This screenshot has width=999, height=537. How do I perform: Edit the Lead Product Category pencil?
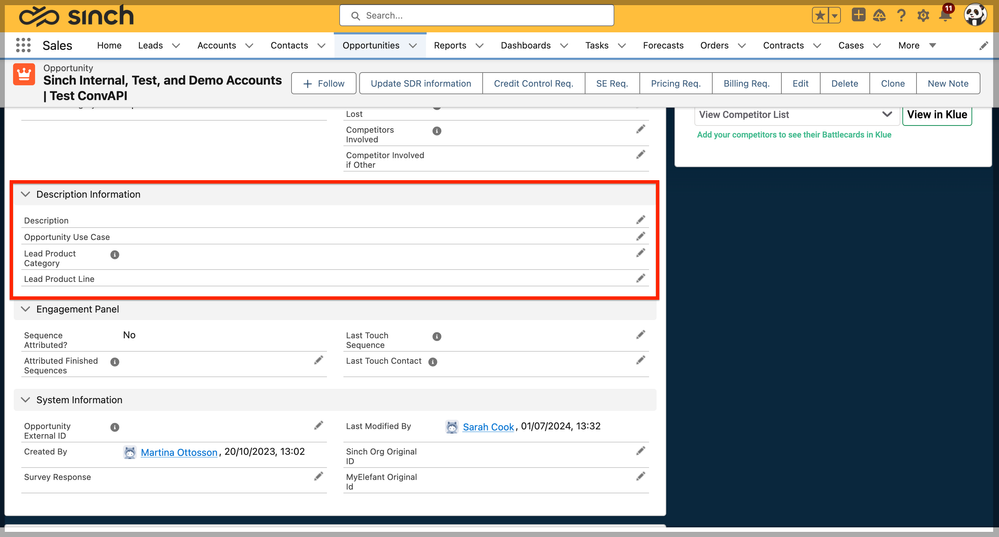coord(640,253)
